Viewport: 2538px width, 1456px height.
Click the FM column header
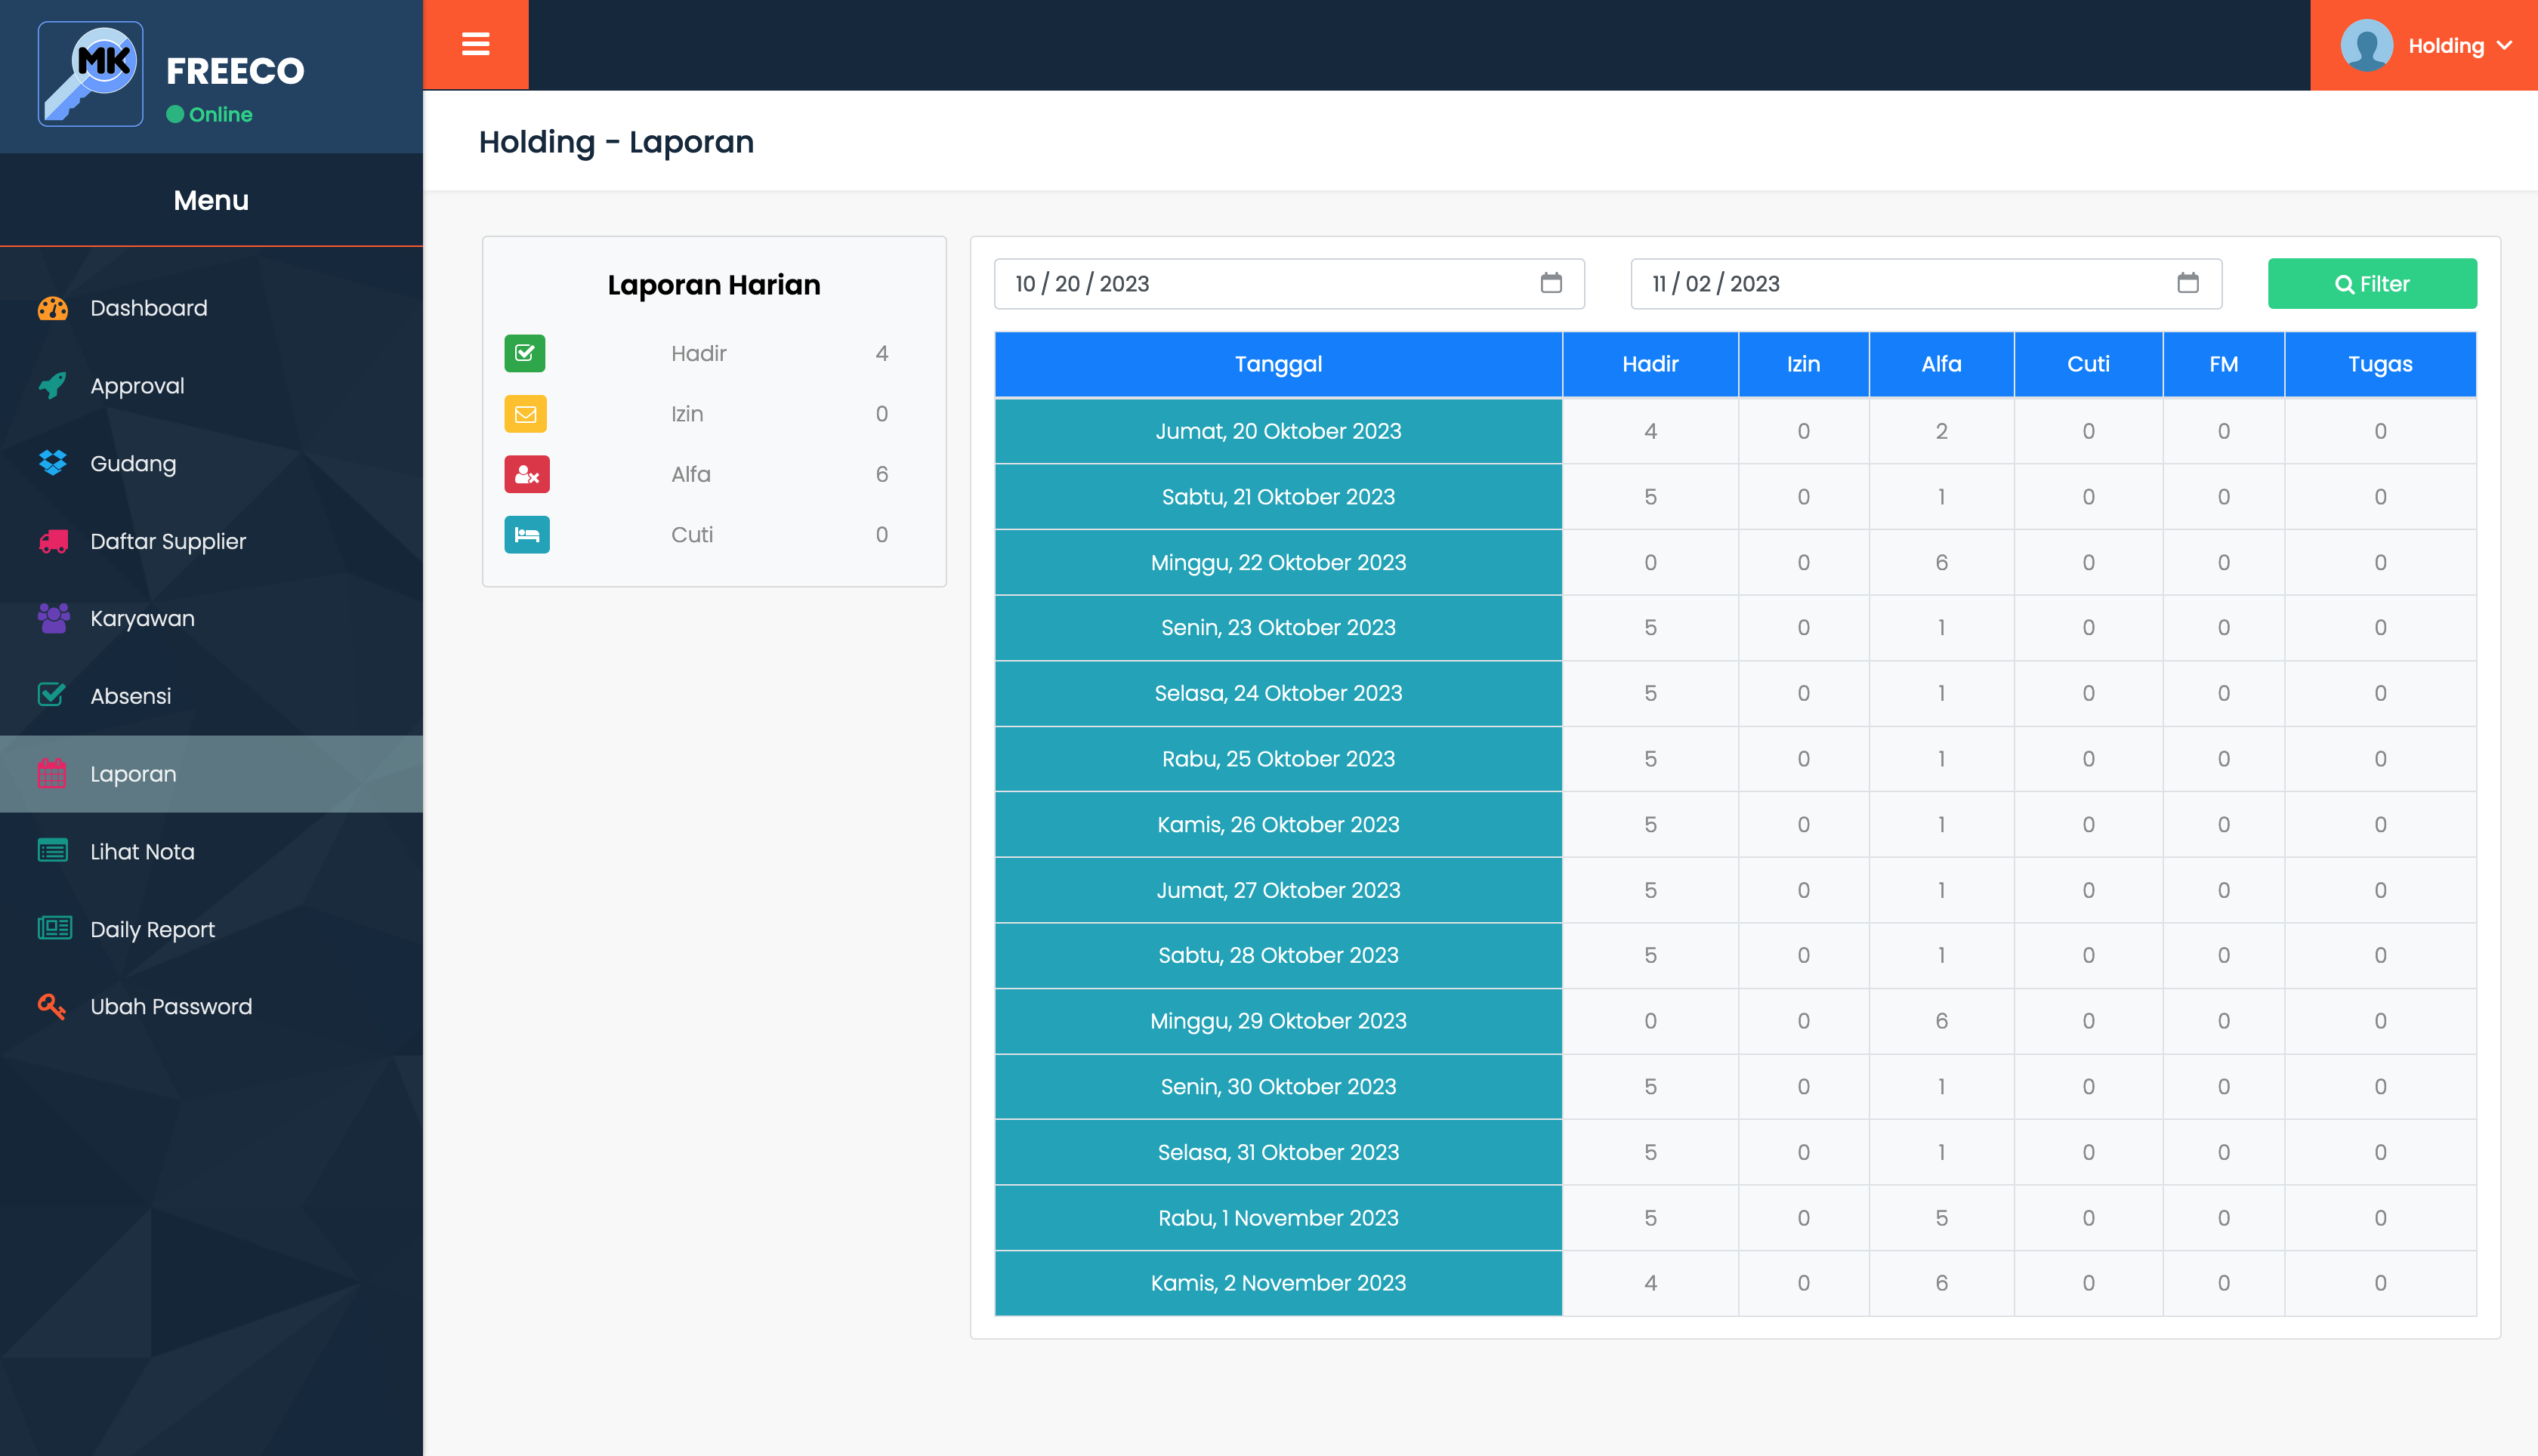click(2223, 364)
